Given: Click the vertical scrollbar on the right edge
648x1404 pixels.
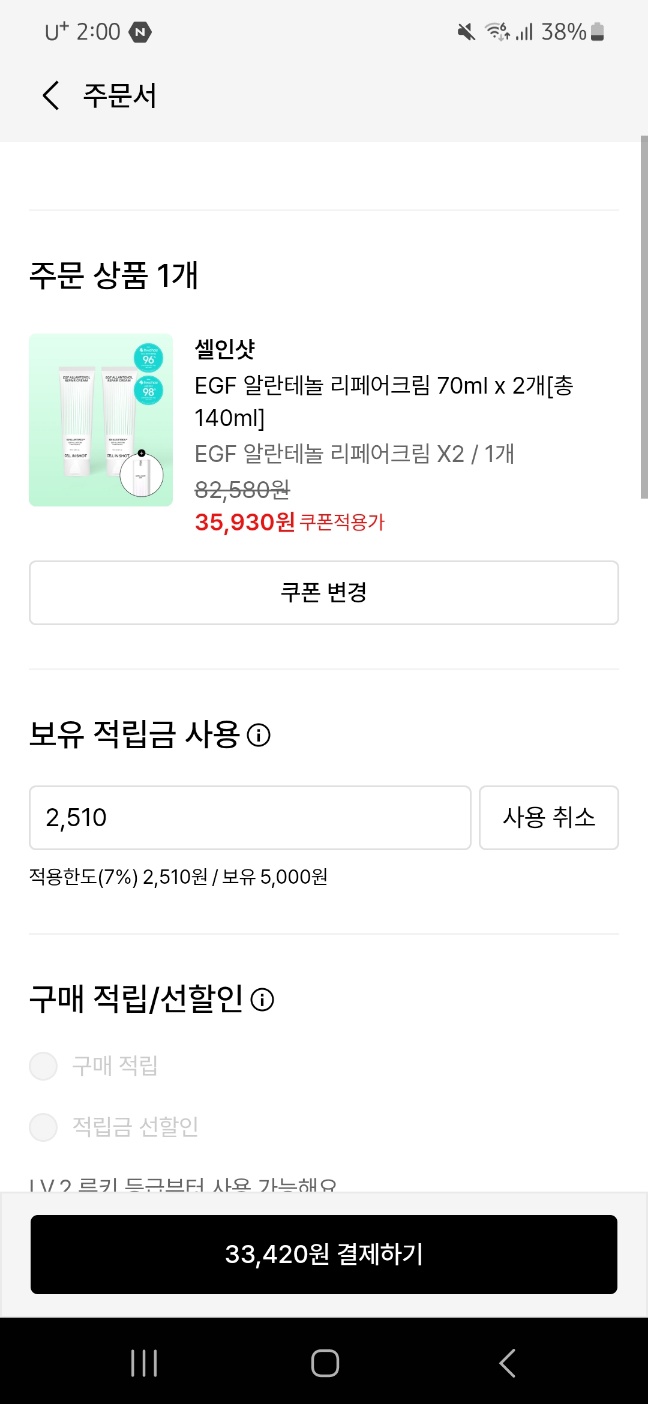Looking at the screenshot, I should (643, 320).
